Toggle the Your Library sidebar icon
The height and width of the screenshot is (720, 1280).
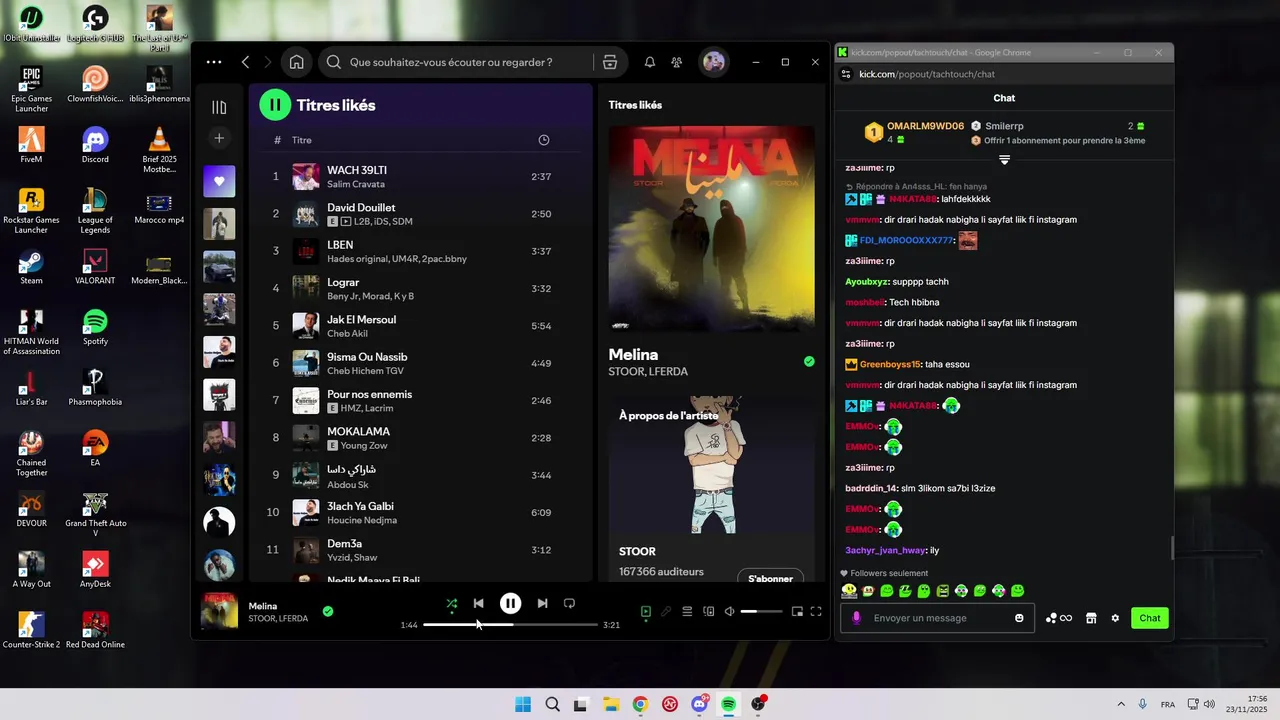(x=219, y=107)
